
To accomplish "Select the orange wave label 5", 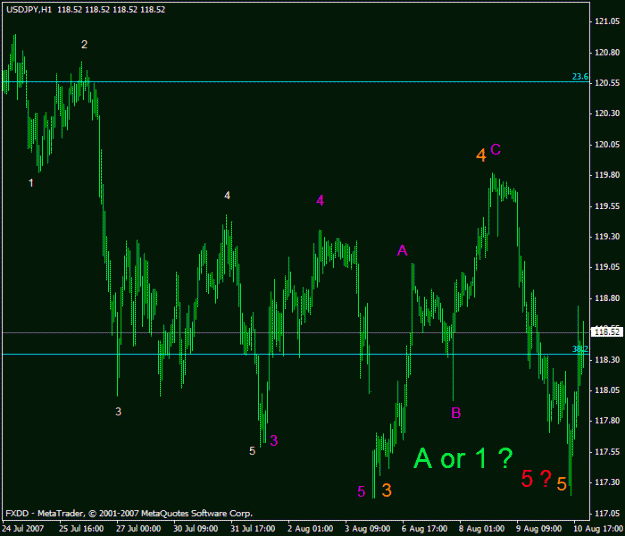I will (x=562, y=484).
